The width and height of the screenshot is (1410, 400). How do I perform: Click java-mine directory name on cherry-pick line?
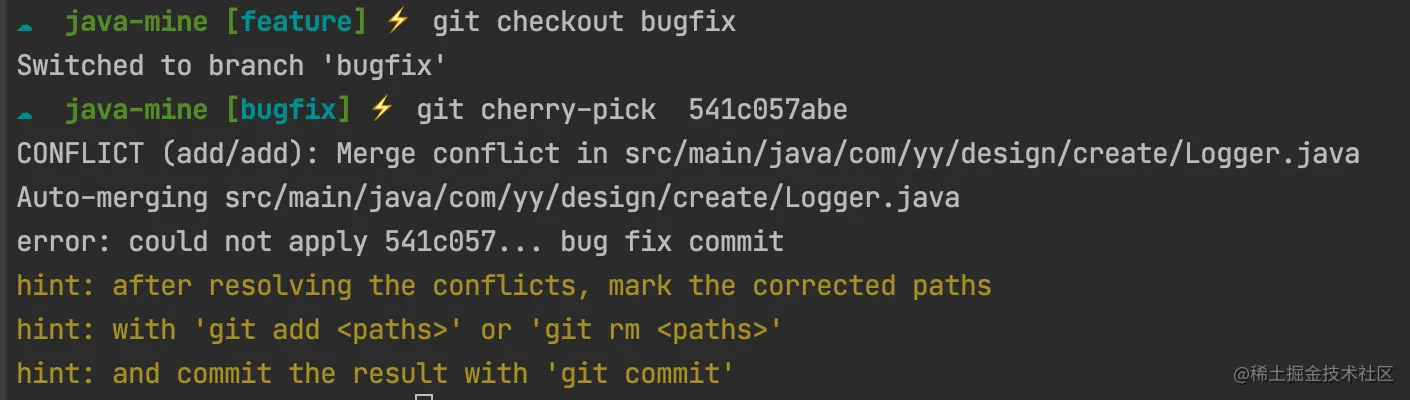(x=136, y=109)
